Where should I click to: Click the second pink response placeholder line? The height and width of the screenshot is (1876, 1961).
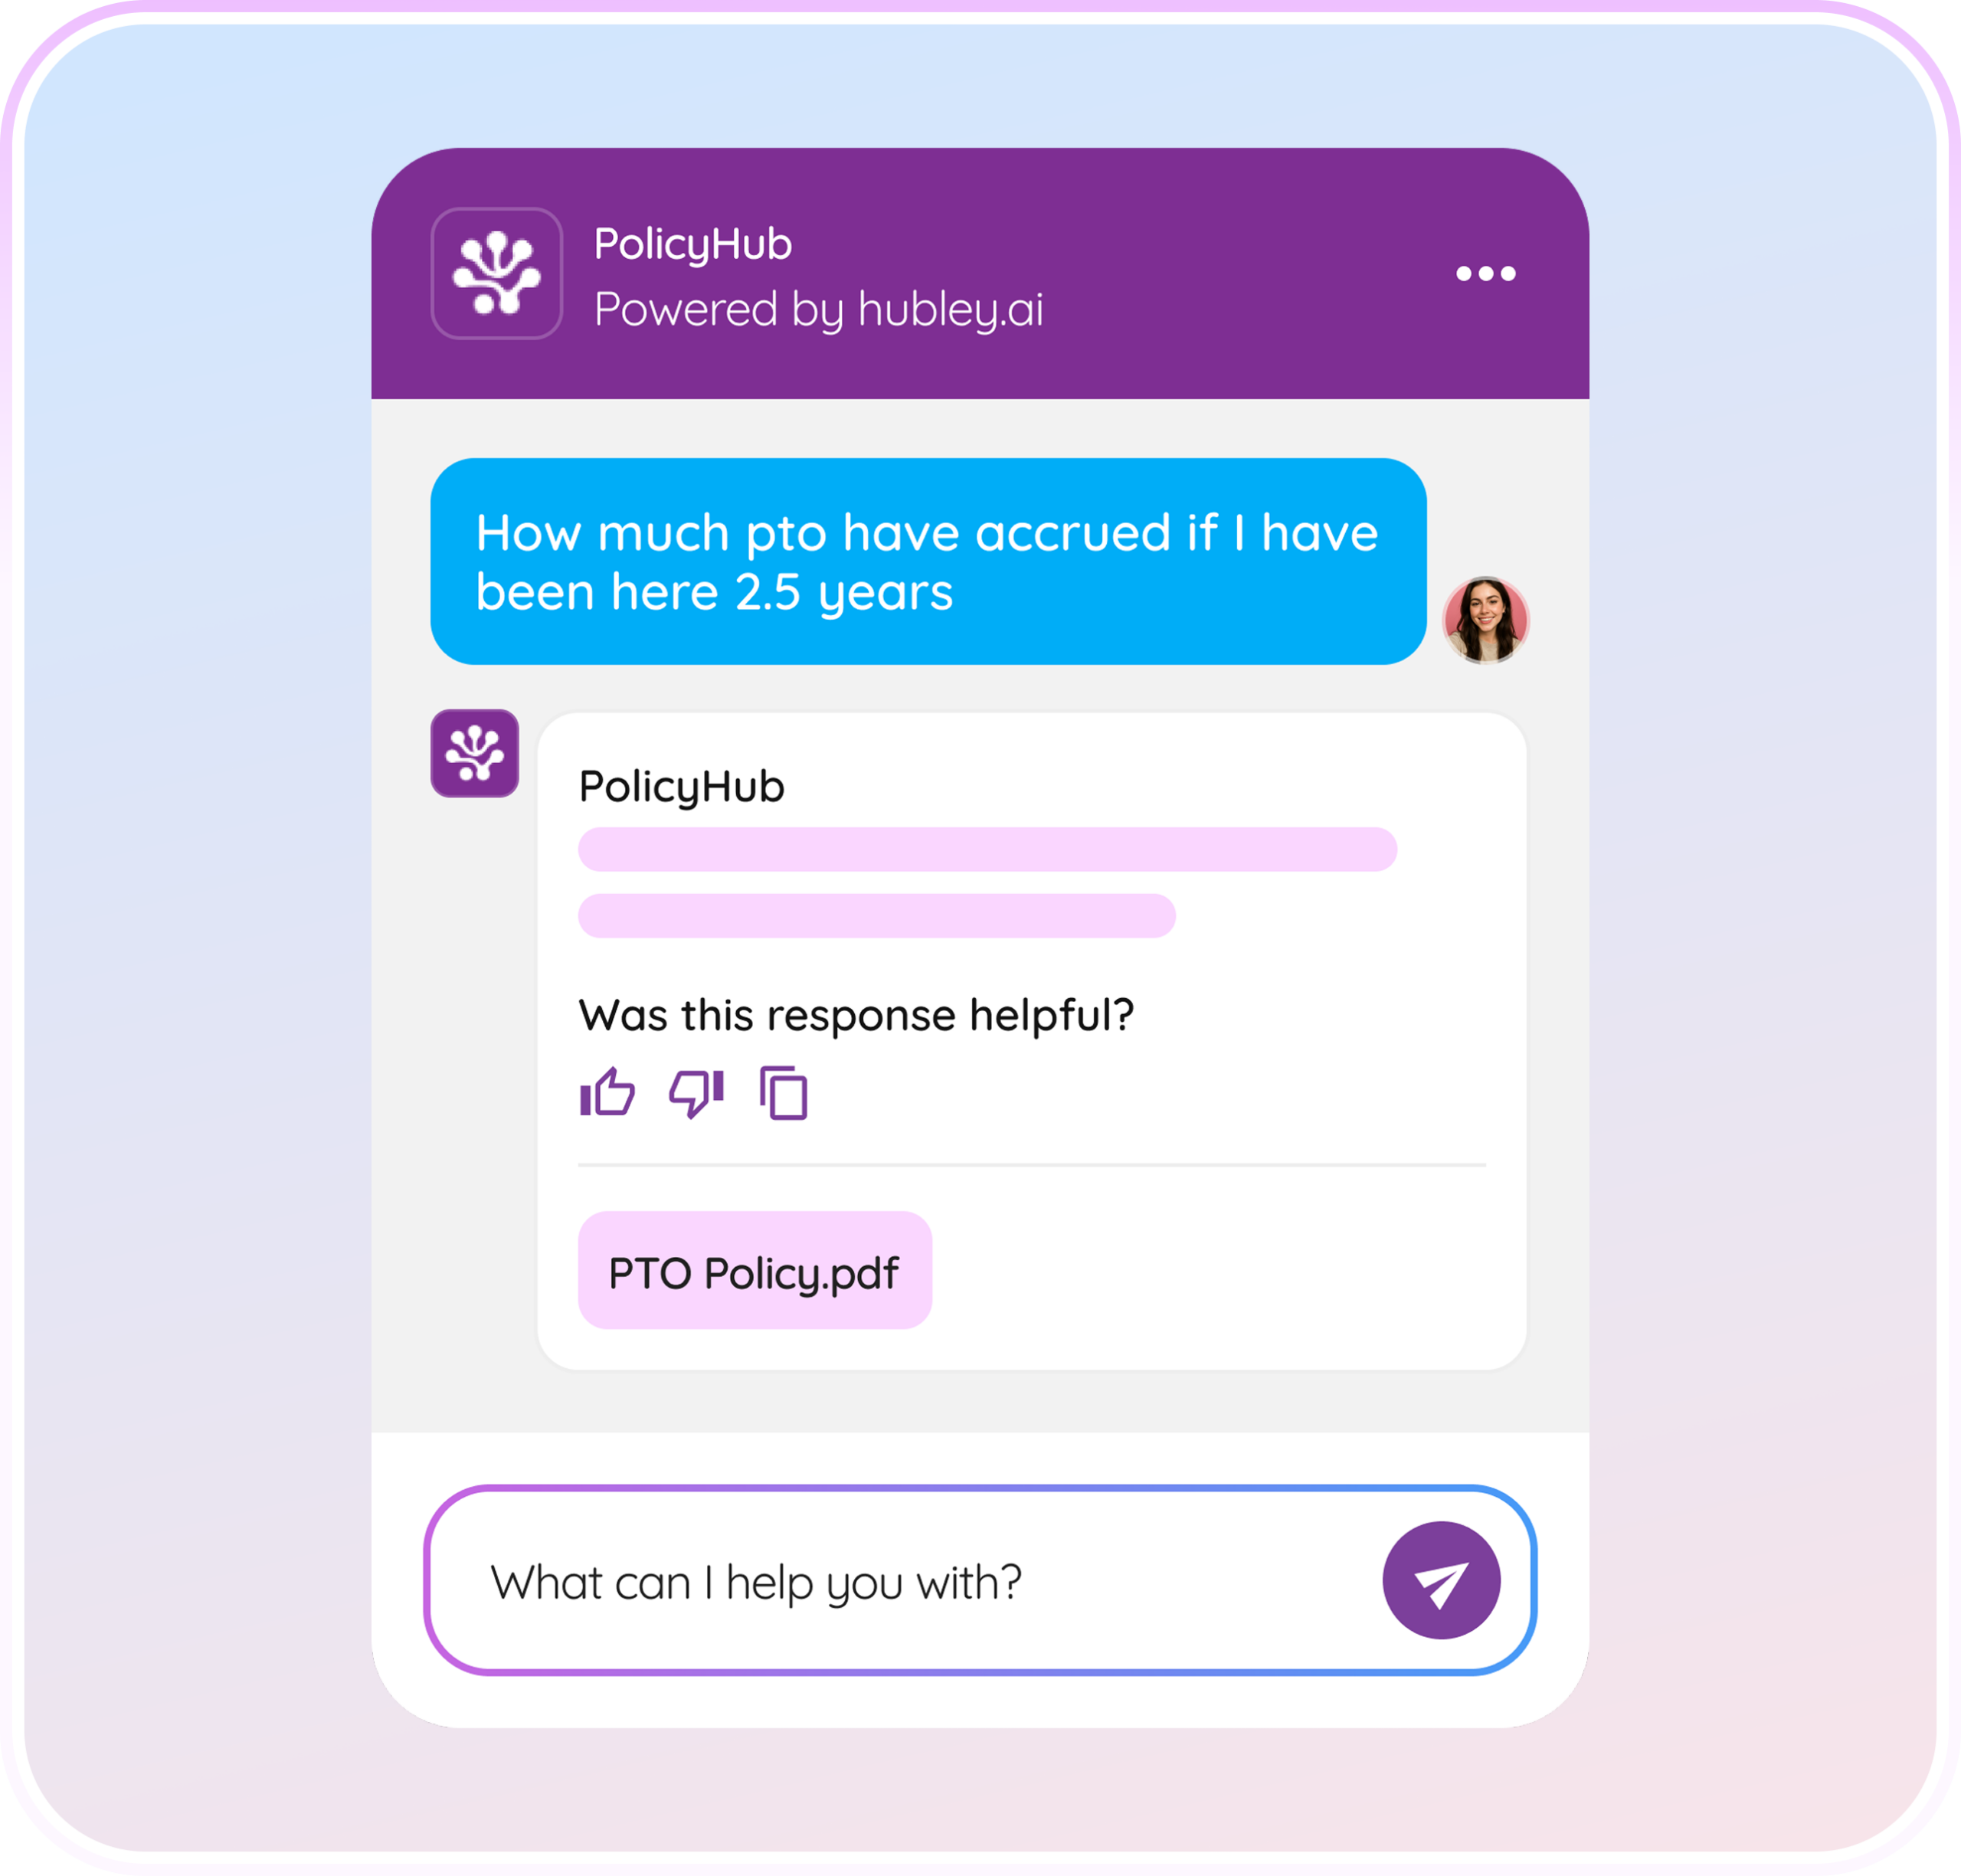pos(876,915)
